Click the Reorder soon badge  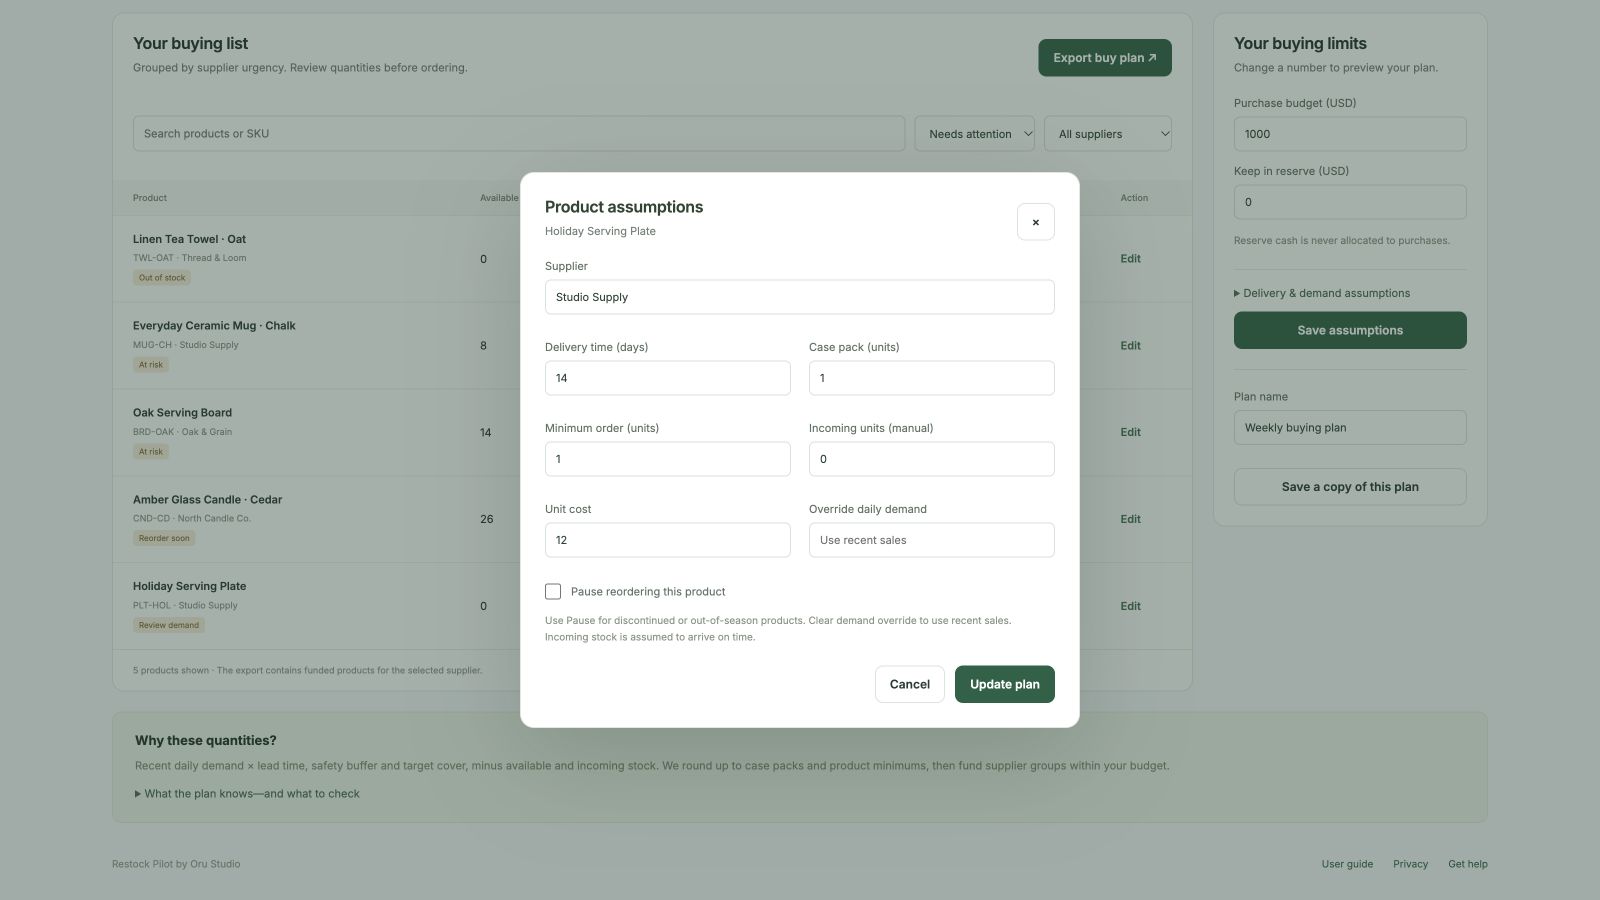(x=164, y=538)
